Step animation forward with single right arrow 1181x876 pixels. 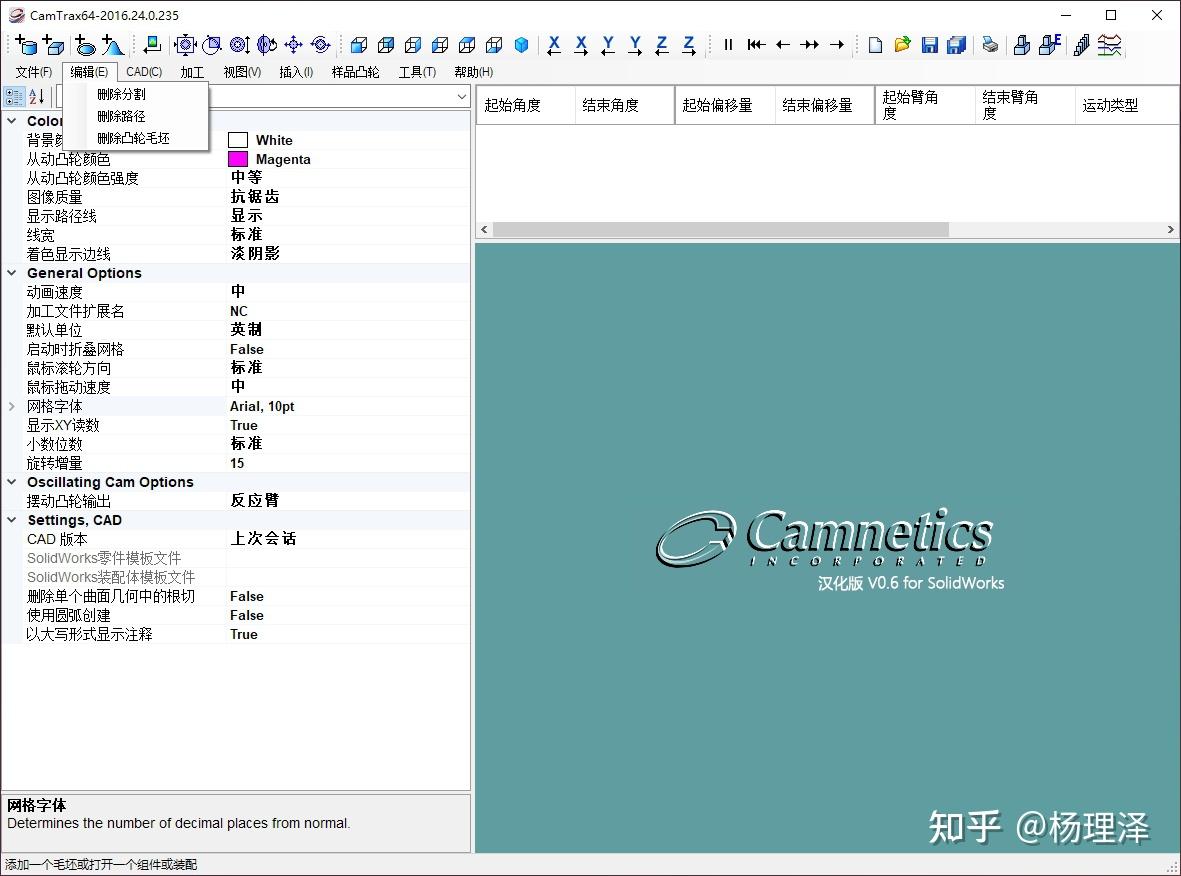pos(837,45)
